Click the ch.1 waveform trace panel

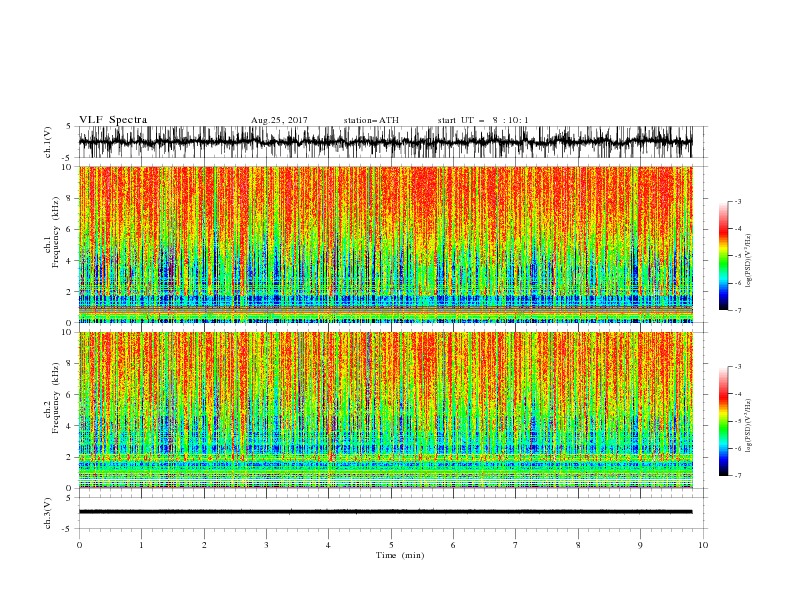[392, 142]
